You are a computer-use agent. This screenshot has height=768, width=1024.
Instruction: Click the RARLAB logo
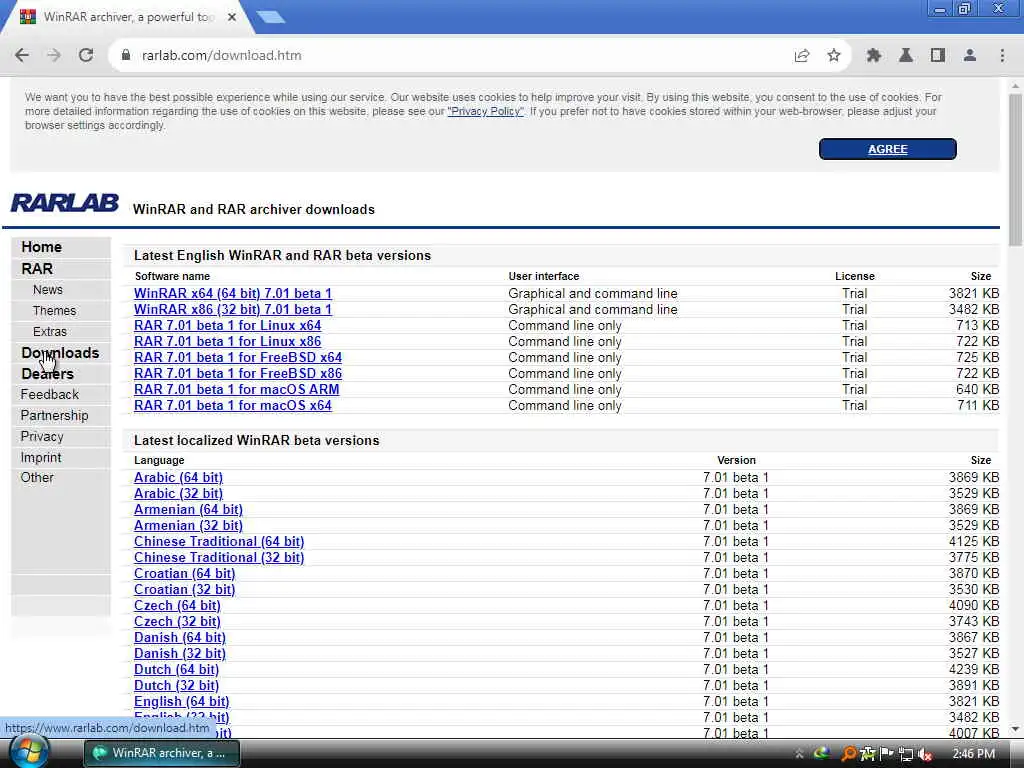(x=65, y=202)
